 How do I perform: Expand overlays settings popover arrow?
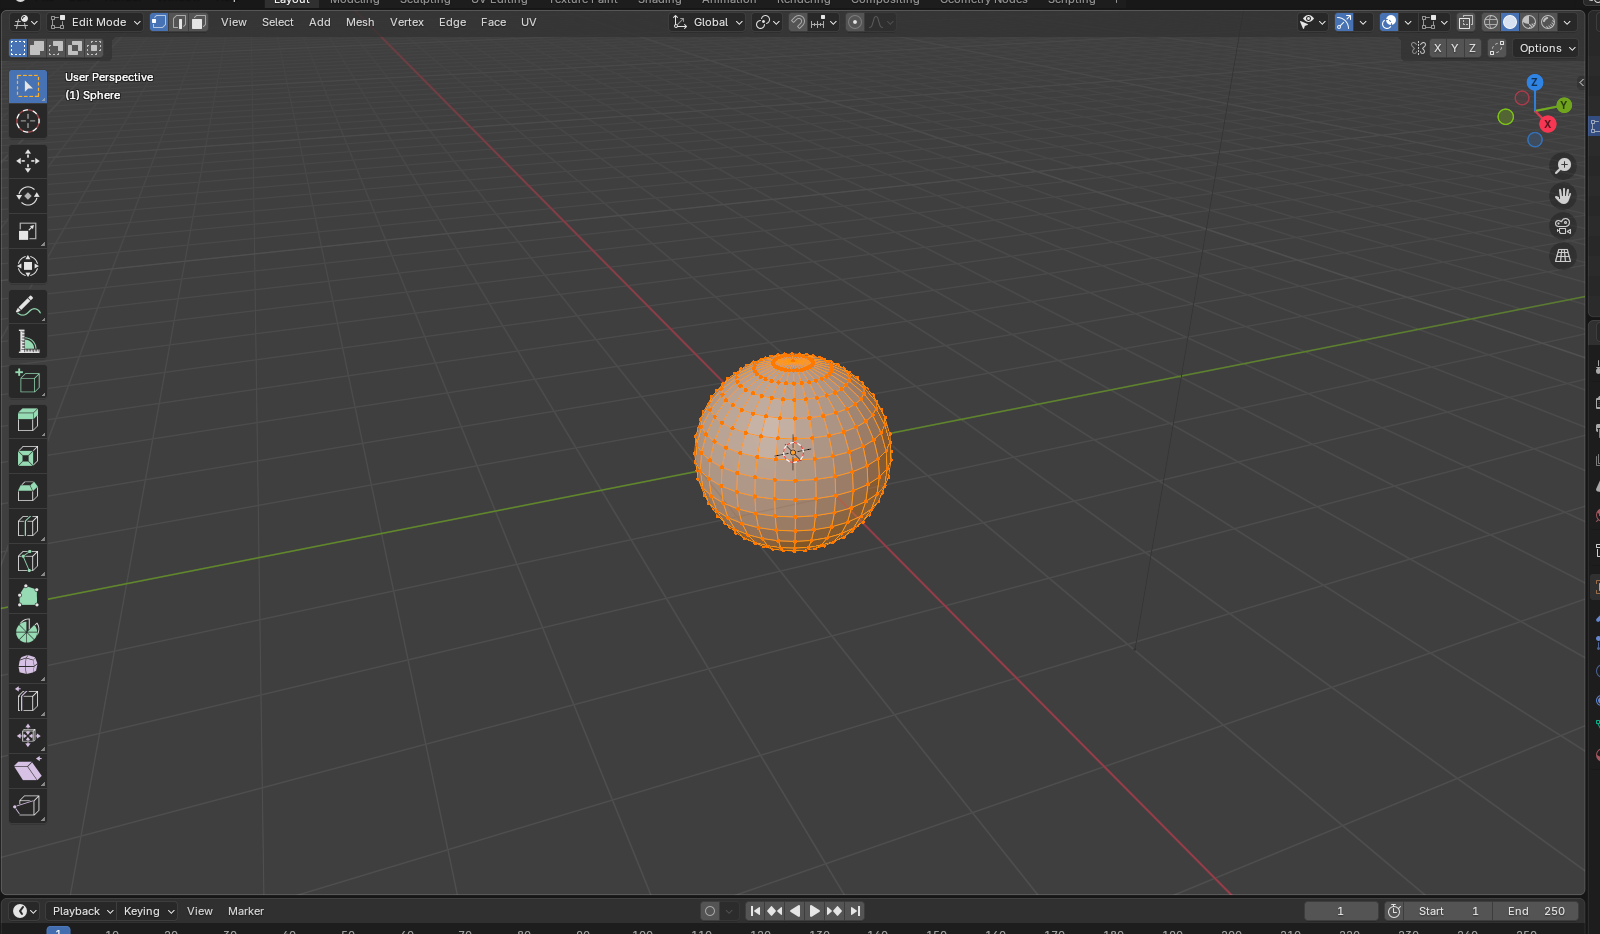point(1408,22)
